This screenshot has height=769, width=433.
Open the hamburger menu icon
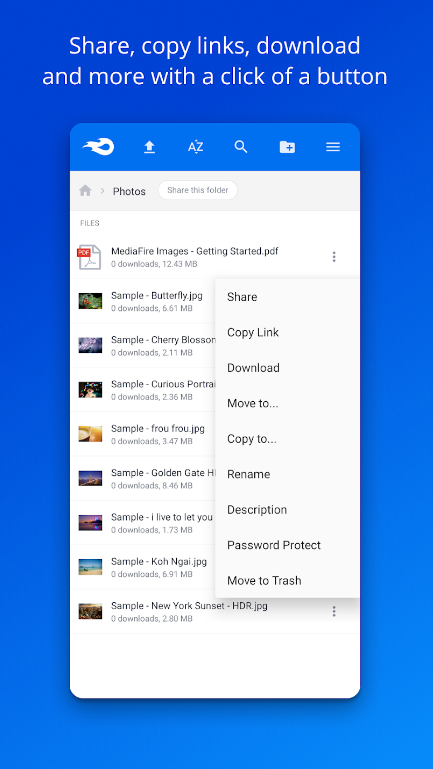click(333, 147)
